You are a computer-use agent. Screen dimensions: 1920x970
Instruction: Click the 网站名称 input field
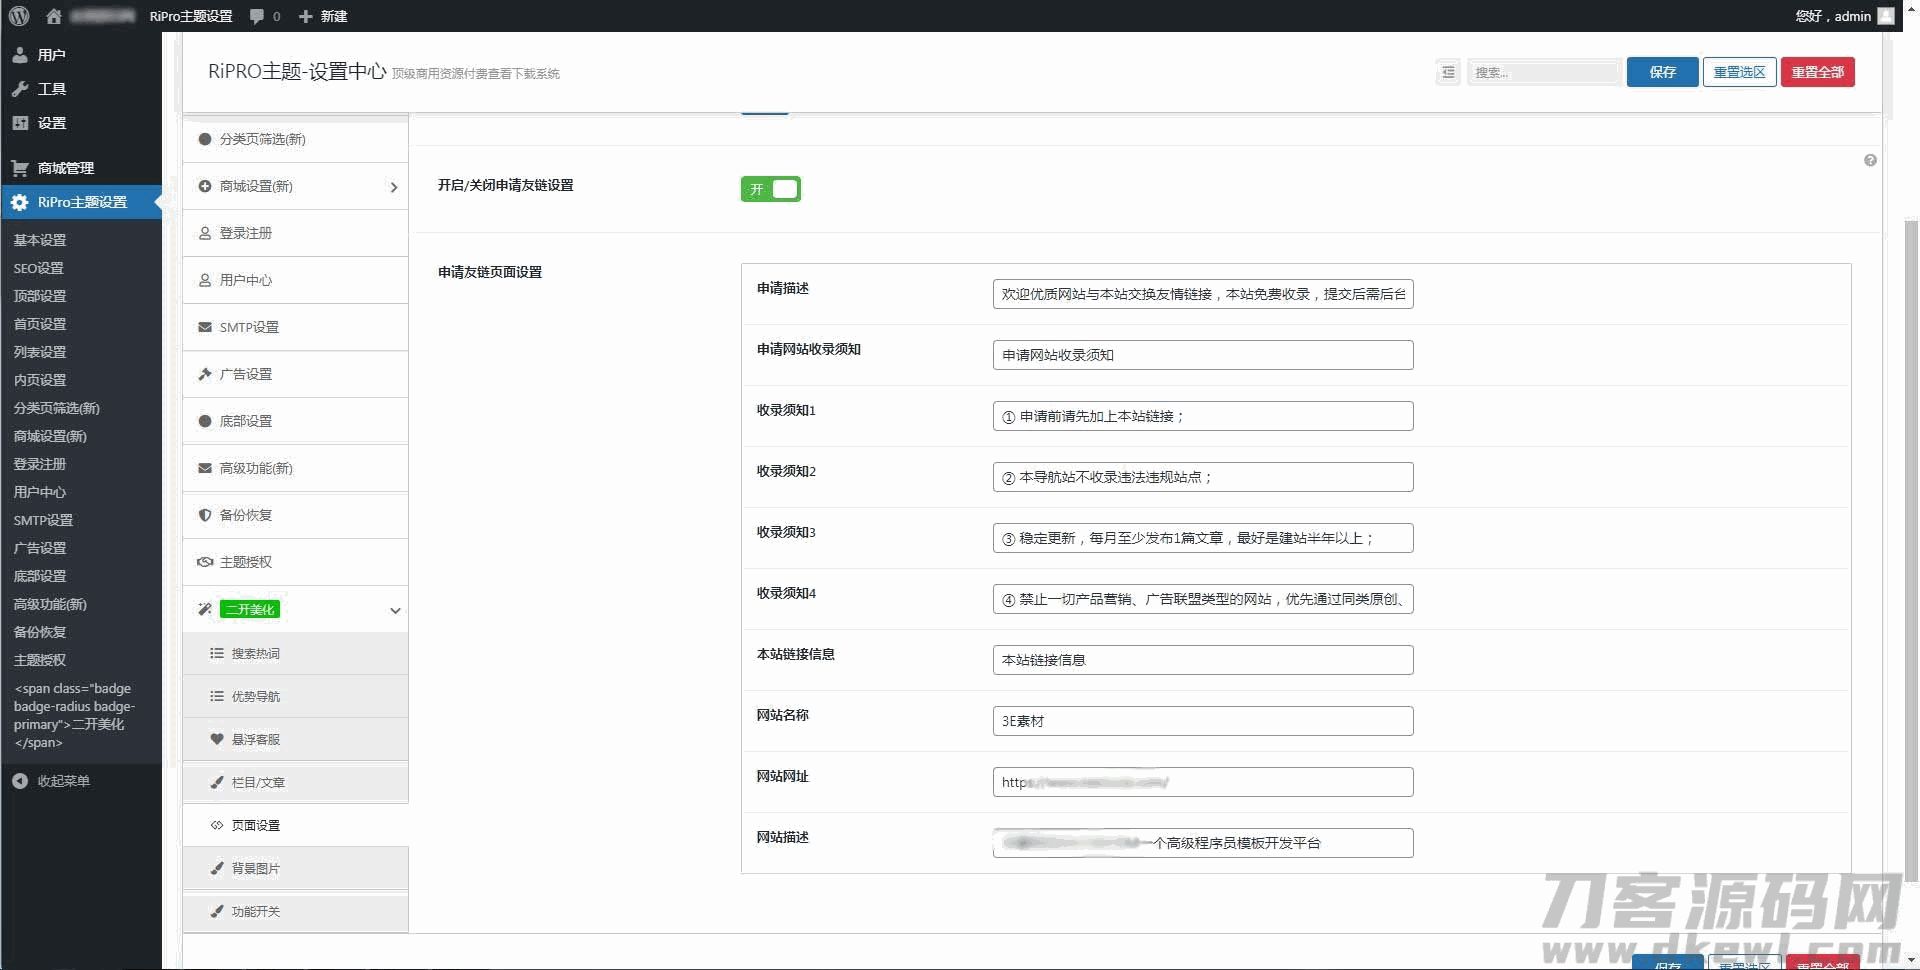(1202, 721)
